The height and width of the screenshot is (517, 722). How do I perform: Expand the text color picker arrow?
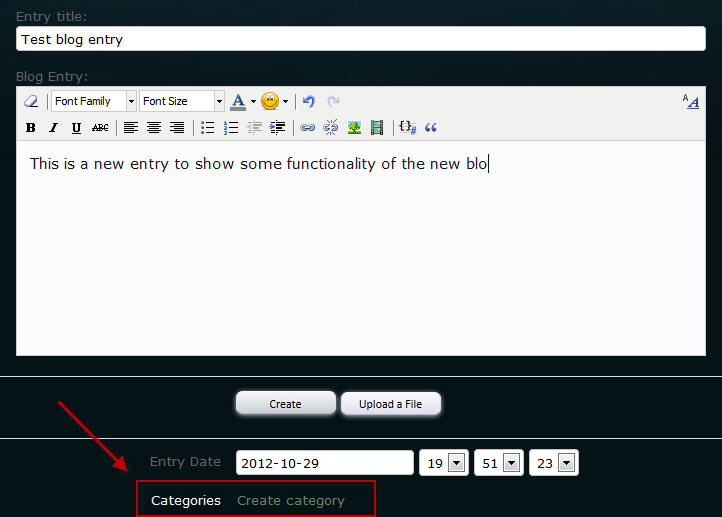253,101
